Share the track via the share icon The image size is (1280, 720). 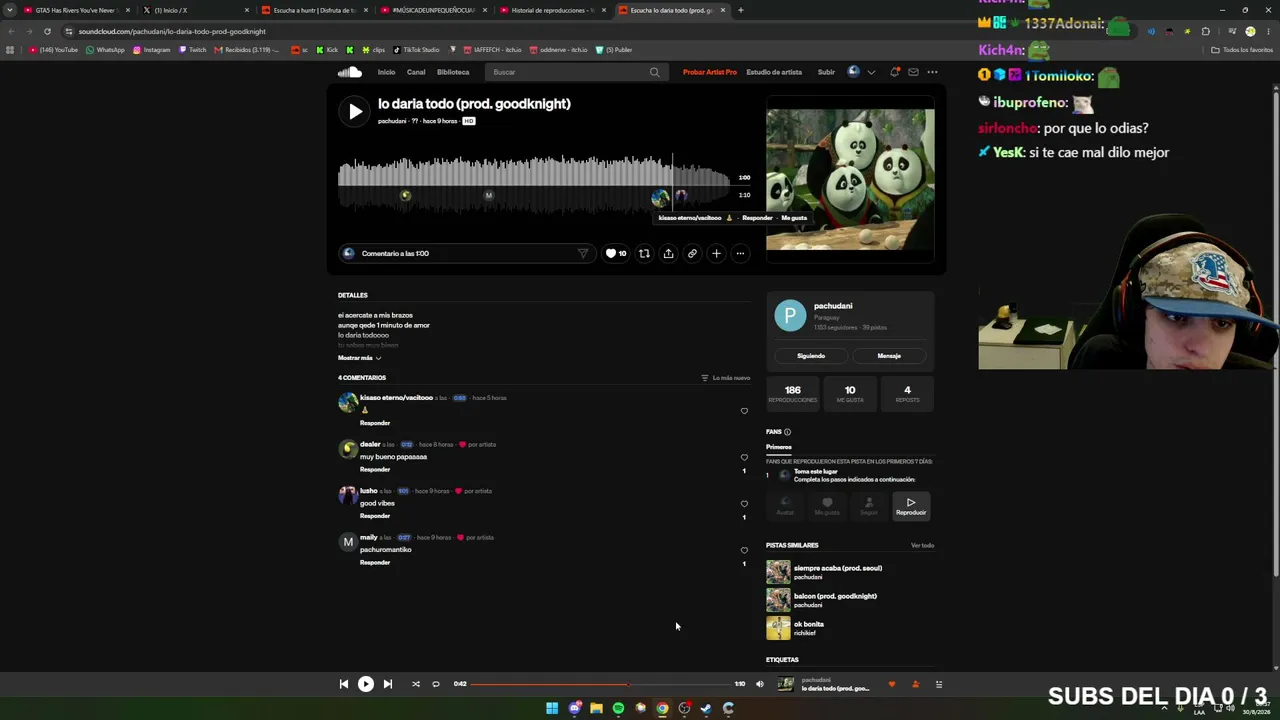[x=668, y=254]
